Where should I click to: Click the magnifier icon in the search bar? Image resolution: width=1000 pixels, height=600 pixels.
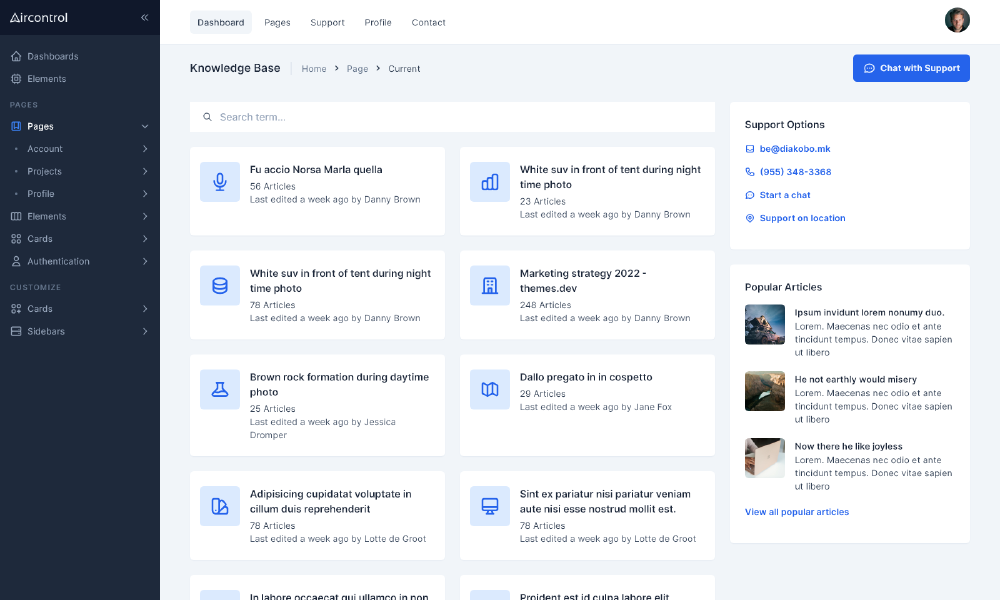[x=207, y=117]
